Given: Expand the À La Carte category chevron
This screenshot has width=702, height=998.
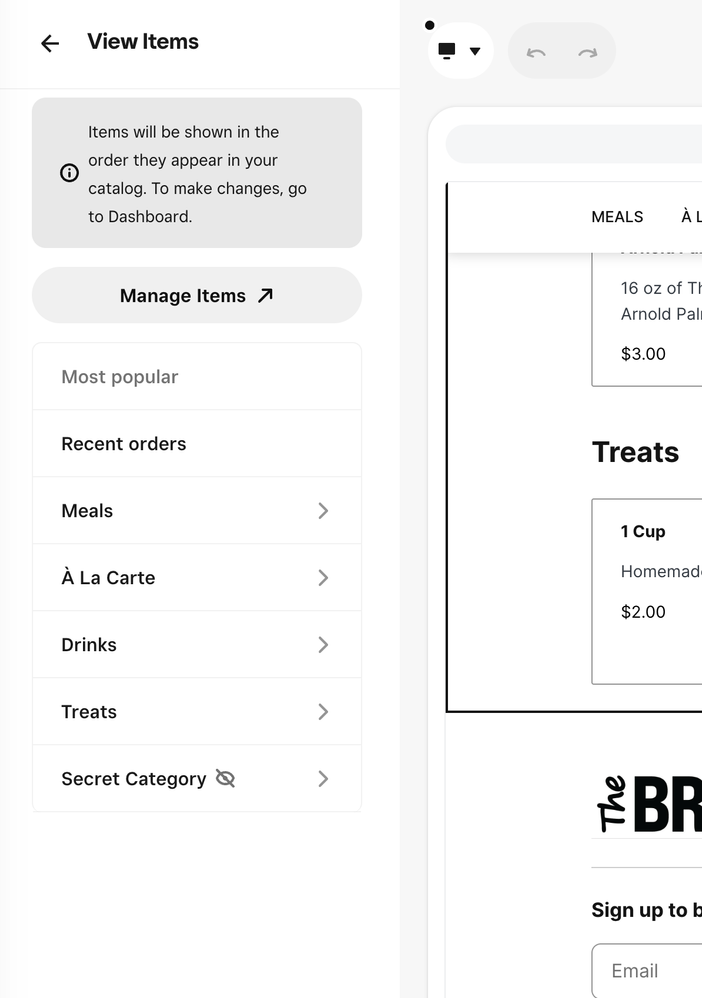Looking at the screenshot, I should (x=323, y=578).
